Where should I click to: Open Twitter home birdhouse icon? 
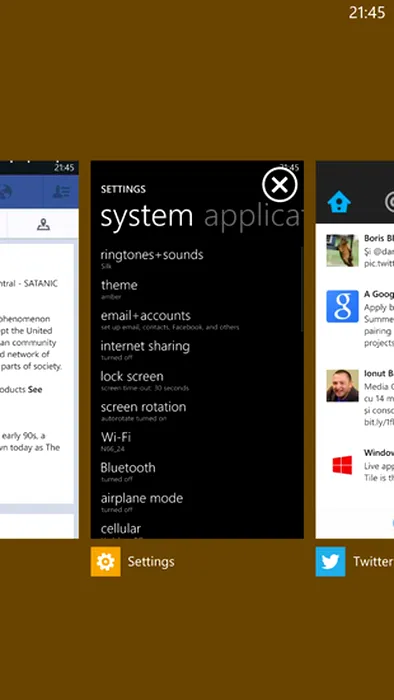point(339,202)
